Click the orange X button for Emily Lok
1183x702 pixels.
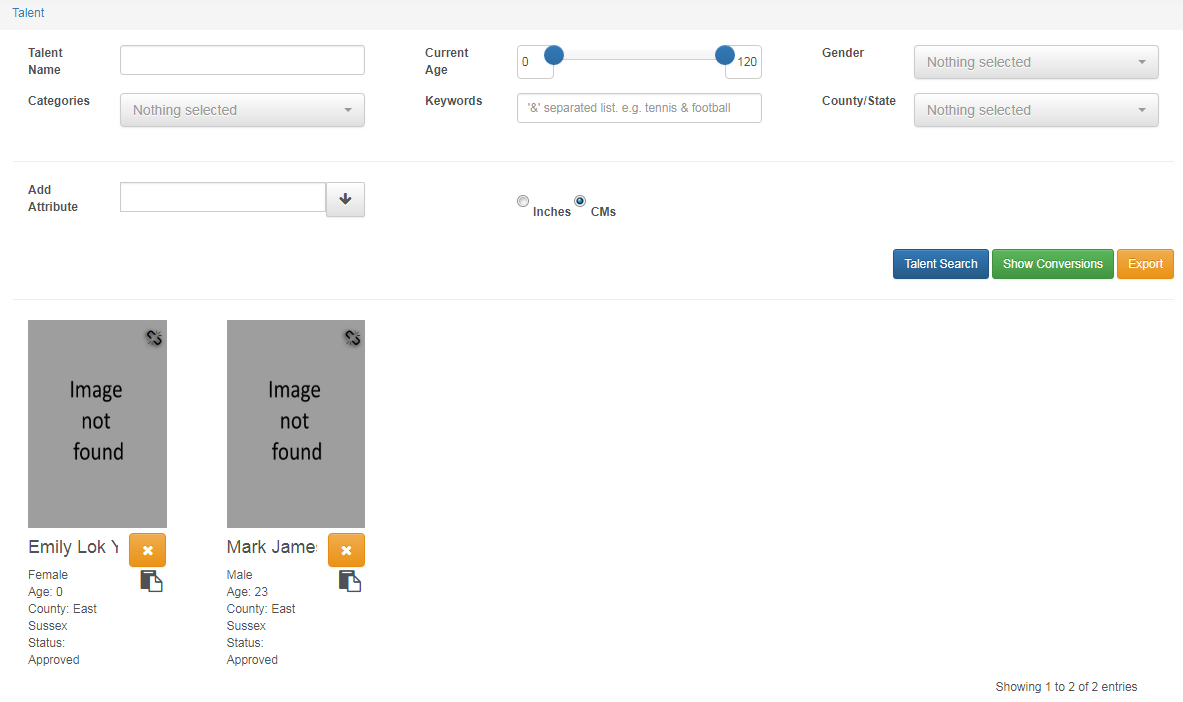tap(147, 550)
